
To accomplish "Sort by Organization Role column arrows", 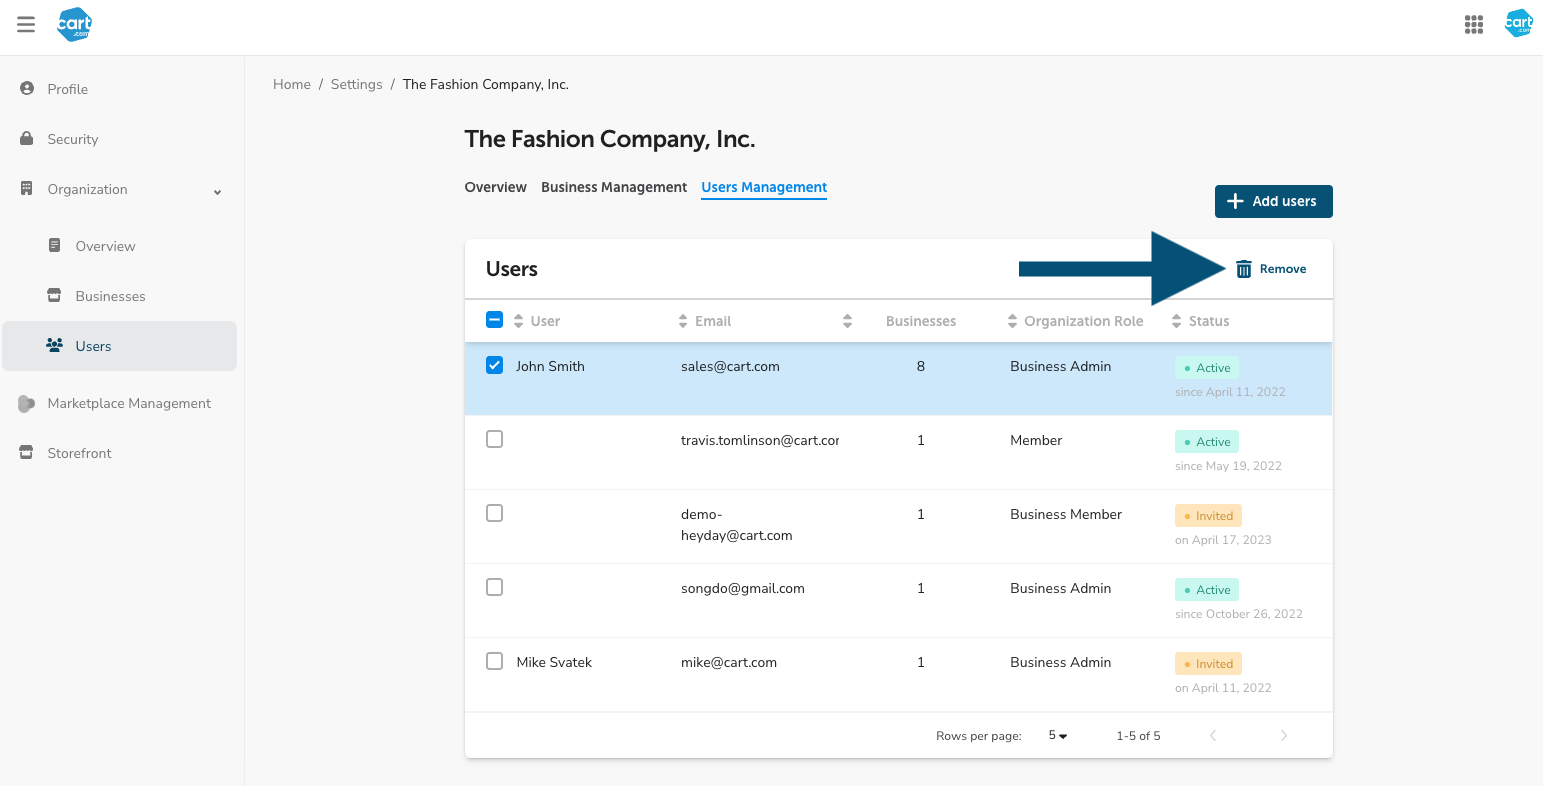I will 1012,321.
